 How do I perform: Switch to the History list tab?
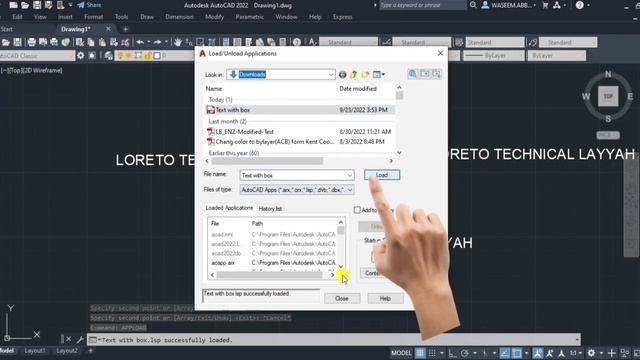click(x=270, y=209)
